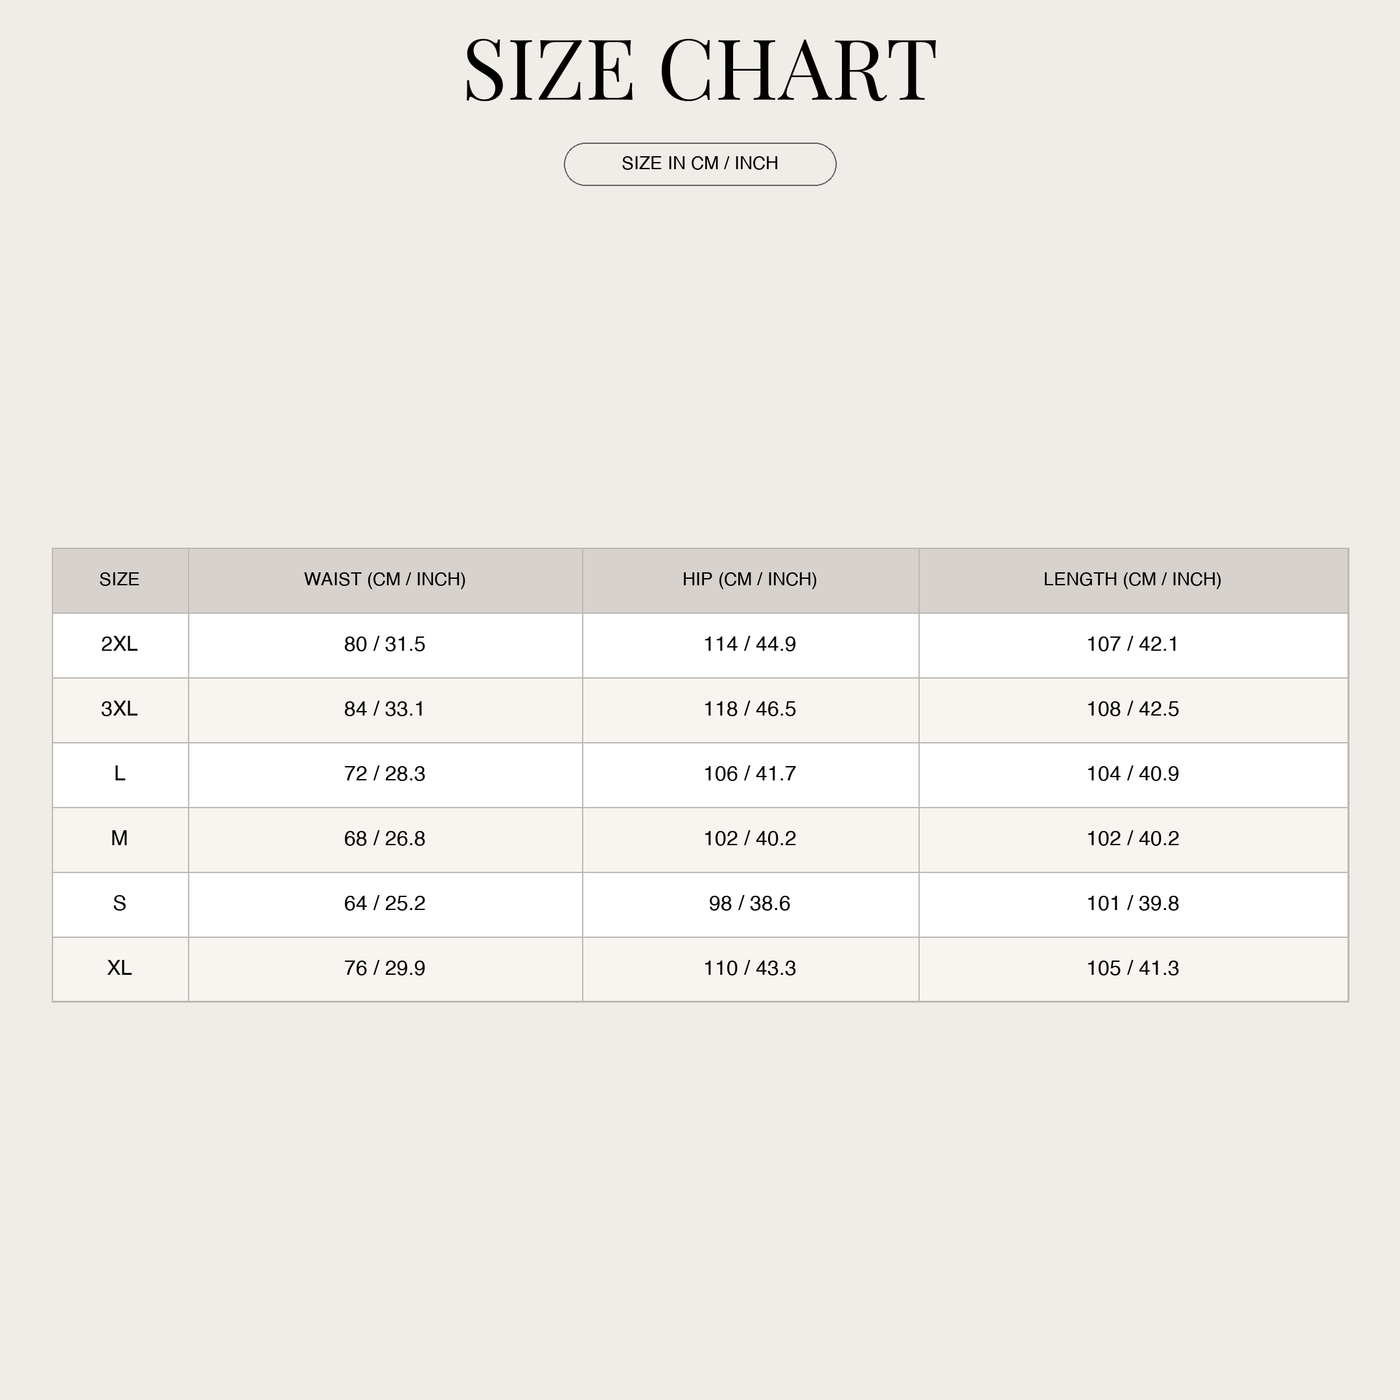1400x1400 pixels.
Task: Click hip value 98 / 38.6
Action: point(750,904)
